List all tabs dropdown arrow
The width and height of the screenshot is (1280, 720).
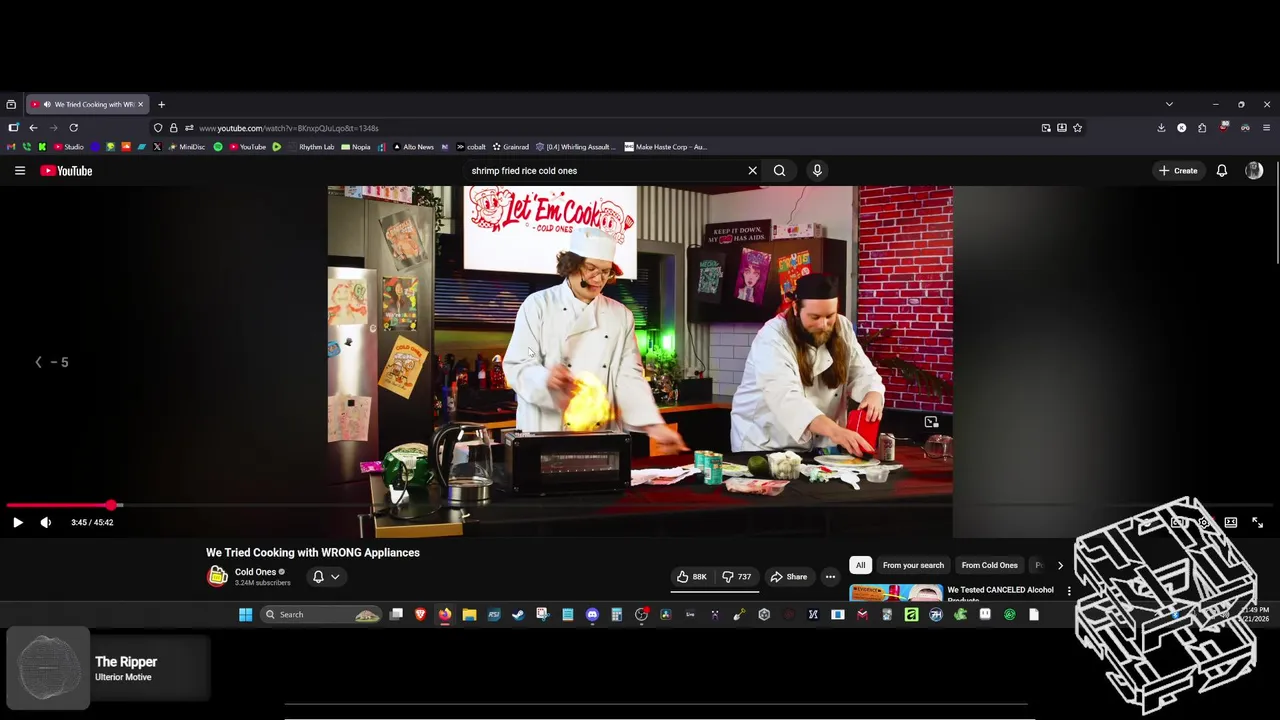coord(1169,104)
